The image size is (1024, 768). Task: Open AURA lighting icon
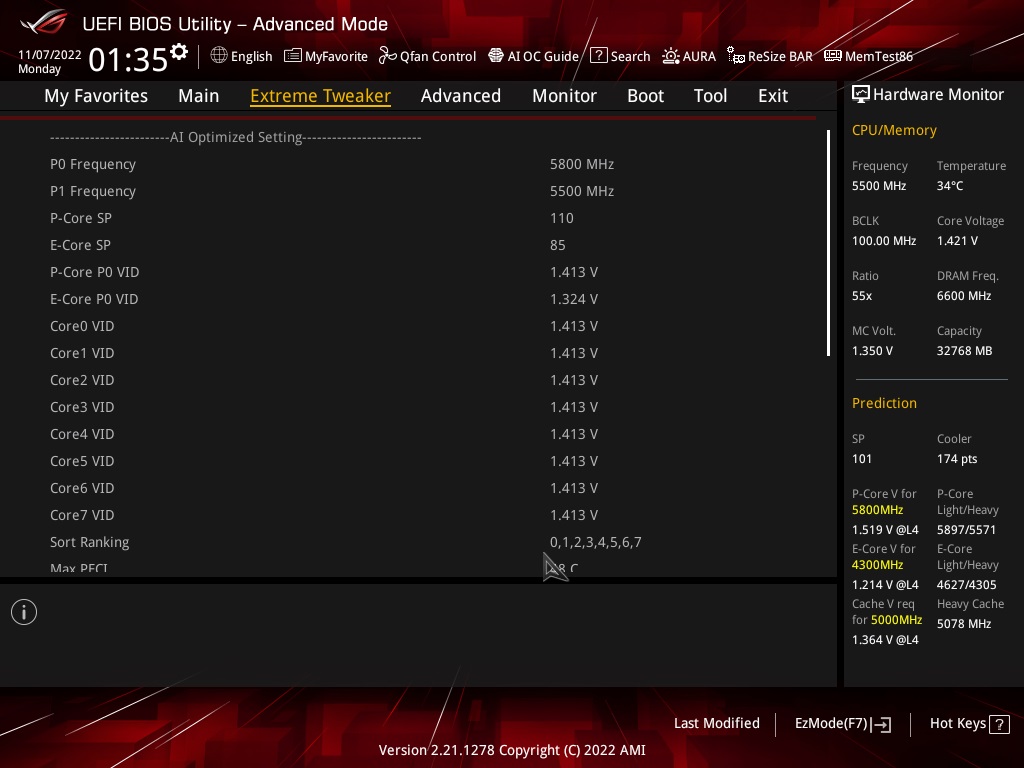pyautogui.click(x=671, y=56)
